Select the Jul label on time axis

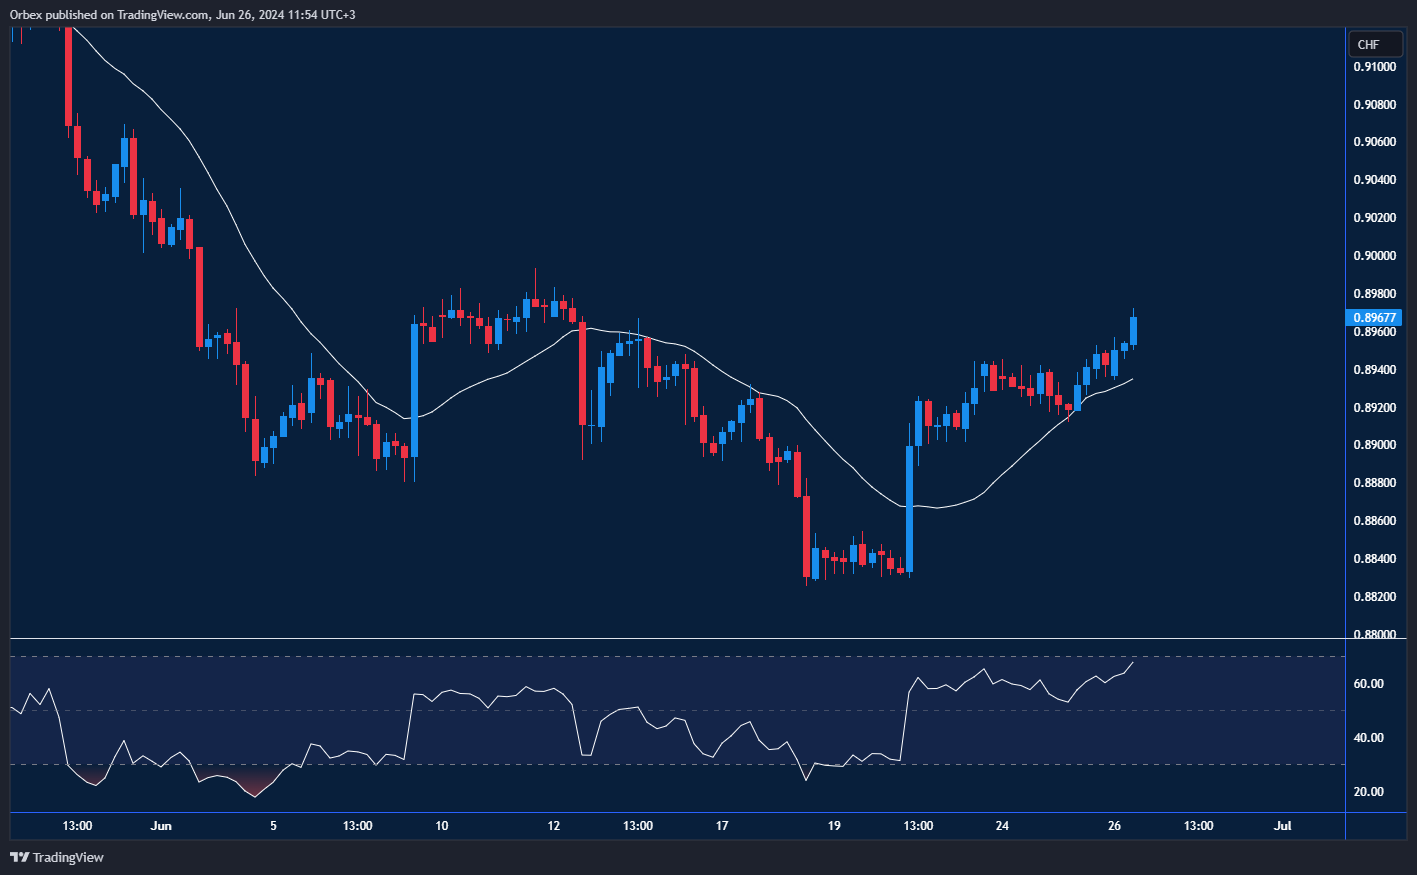click(1283, 826)
